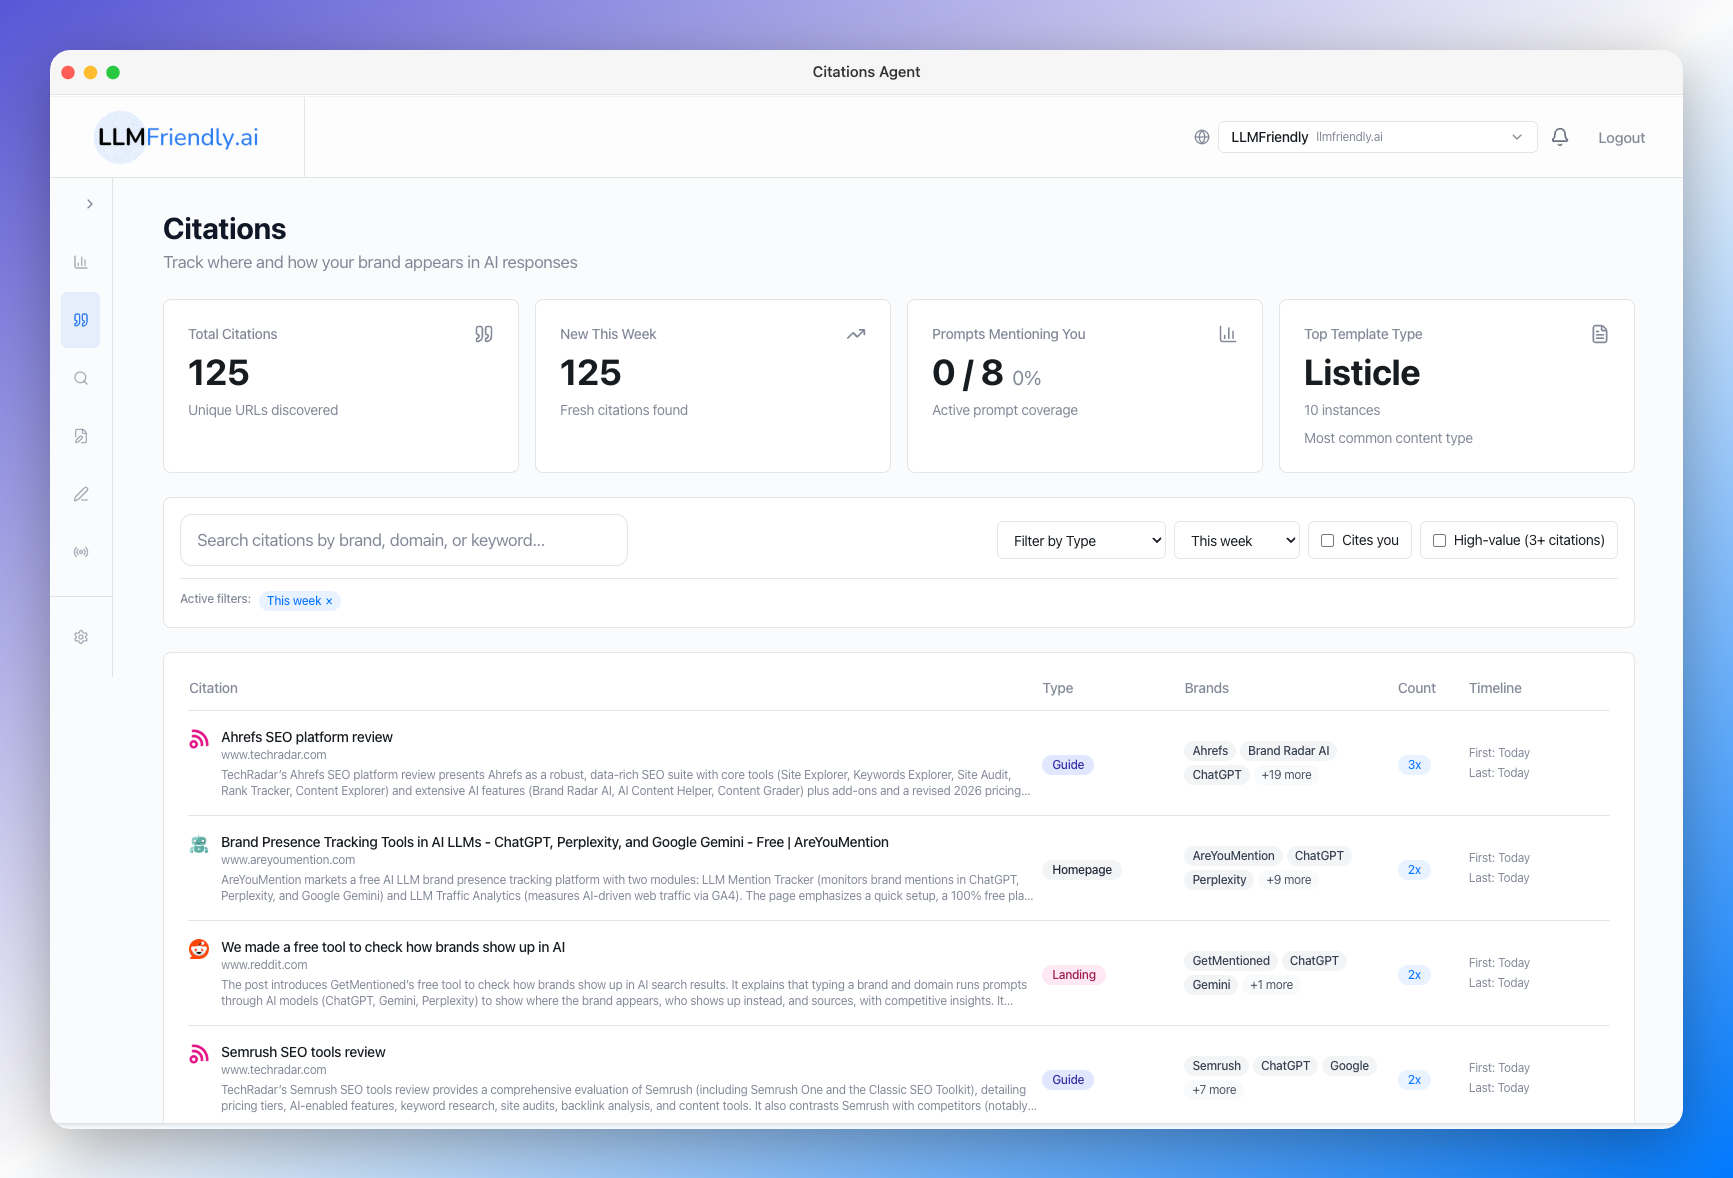Click the www.reddit.com URL
The height and width of the screenshot is (1178, 1733).
pos(264,965)
